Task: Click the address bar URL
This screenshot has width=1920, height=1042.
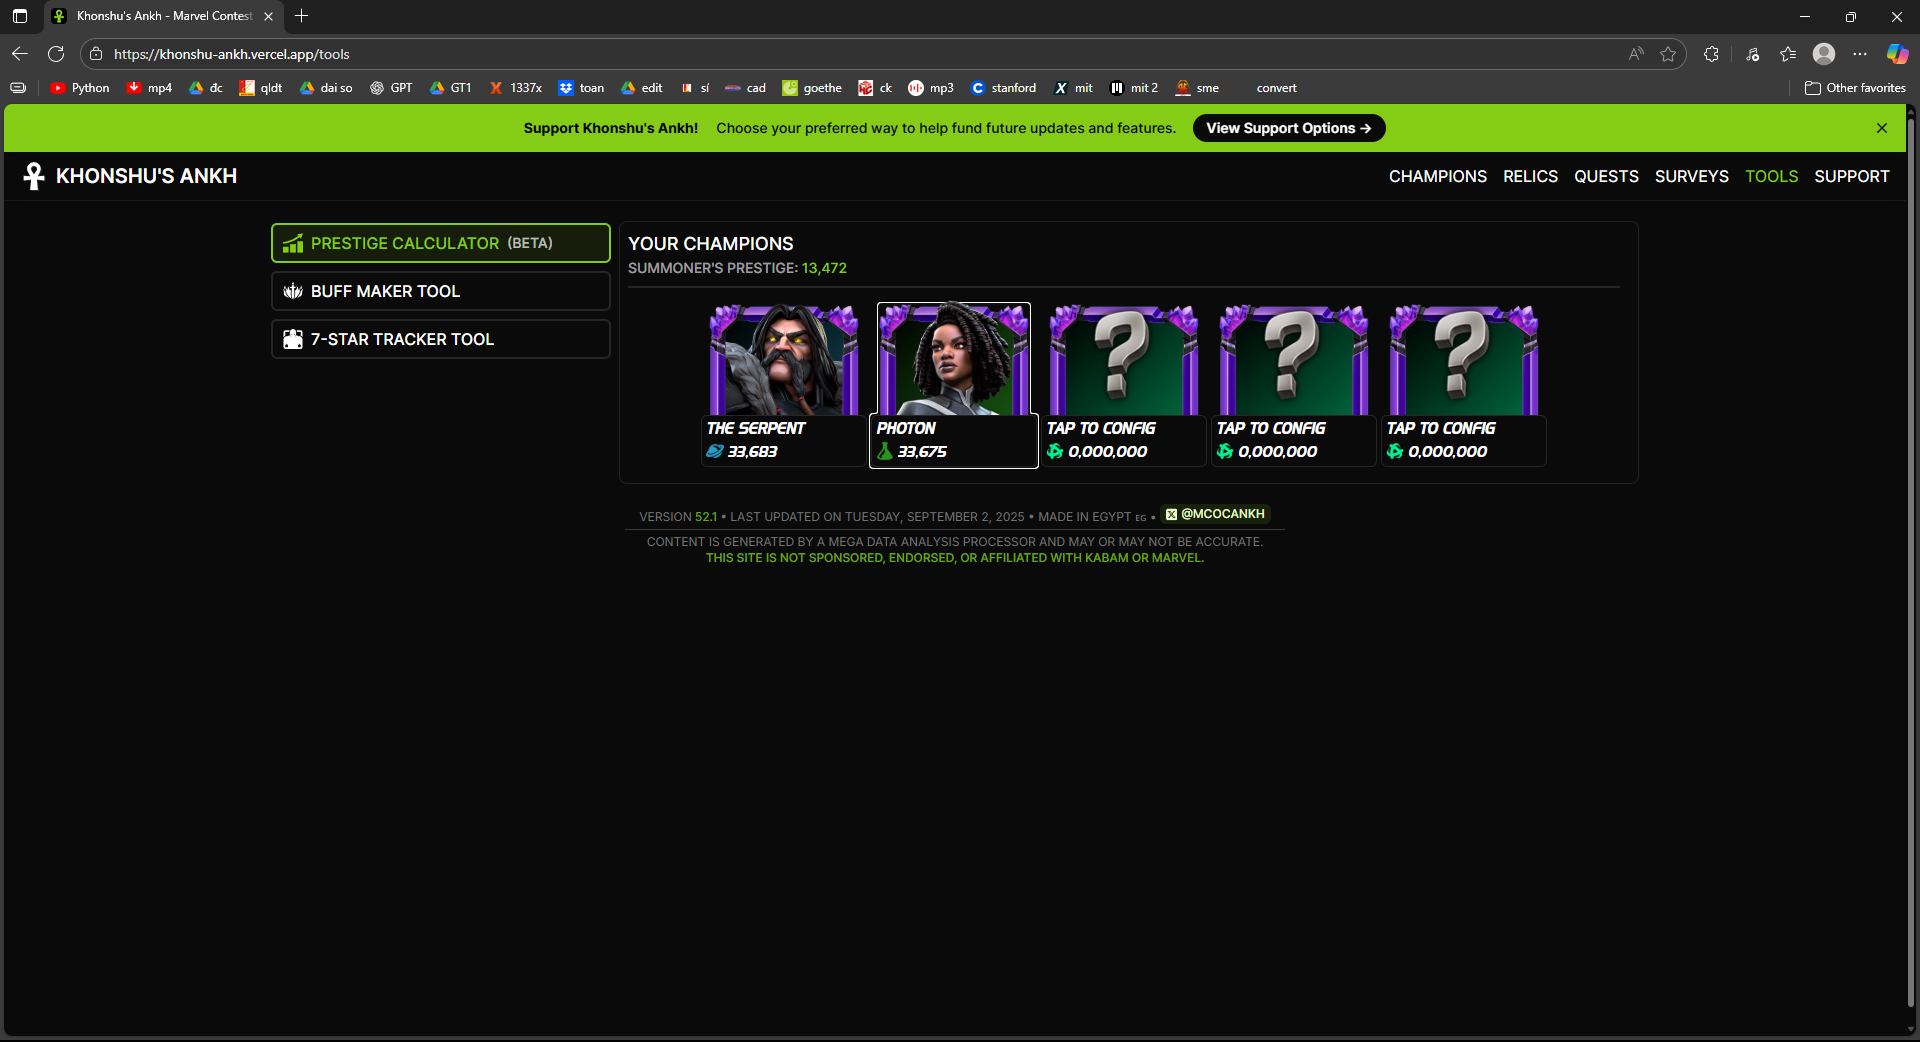Action: pos(231,54)
